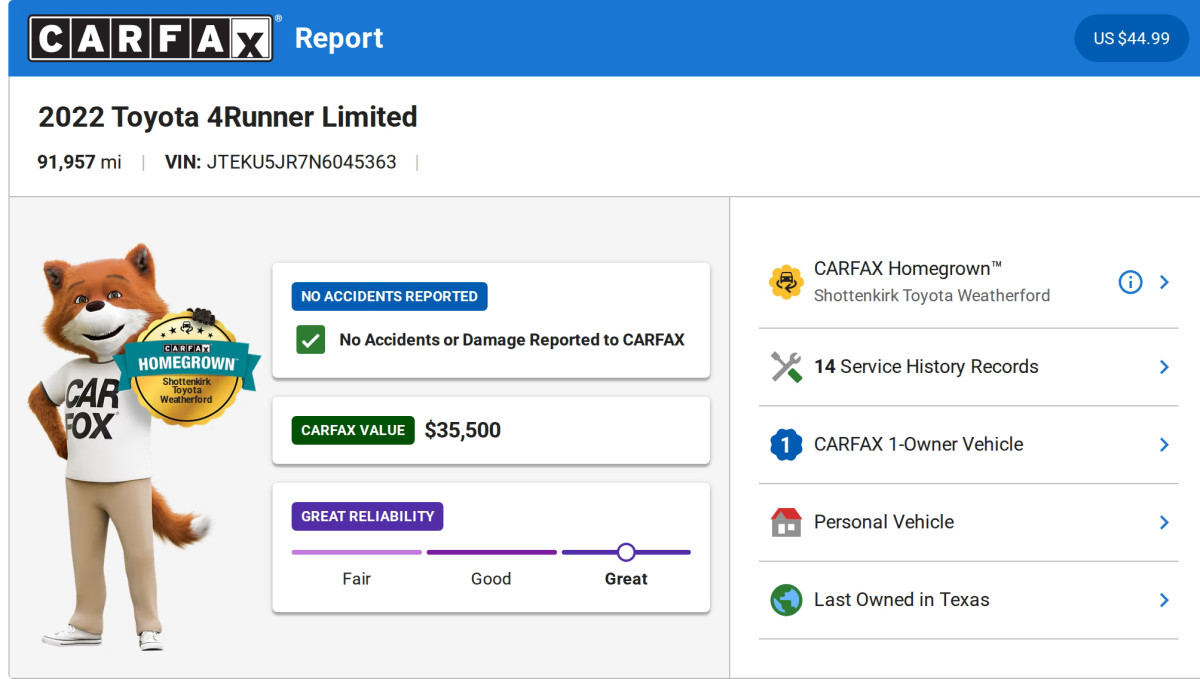Open 14 Service History Records row

click(x=968, y=367)
